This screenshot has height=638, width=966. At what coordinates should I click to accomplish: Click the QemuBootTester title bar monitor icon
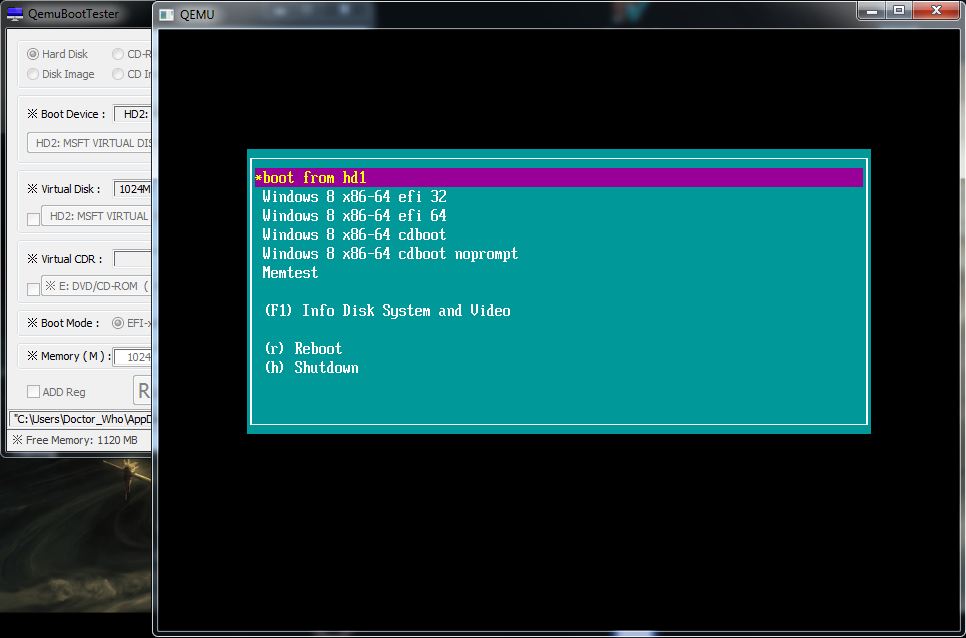(x=15, y=14)
